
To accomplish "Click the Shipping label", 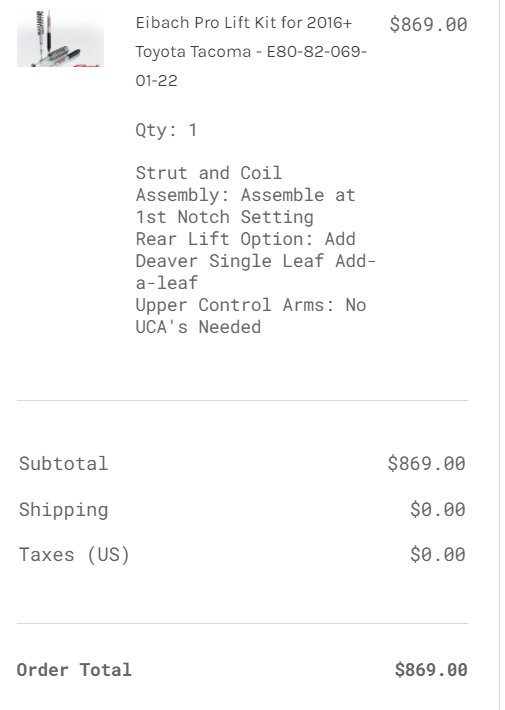I will 63,510.
